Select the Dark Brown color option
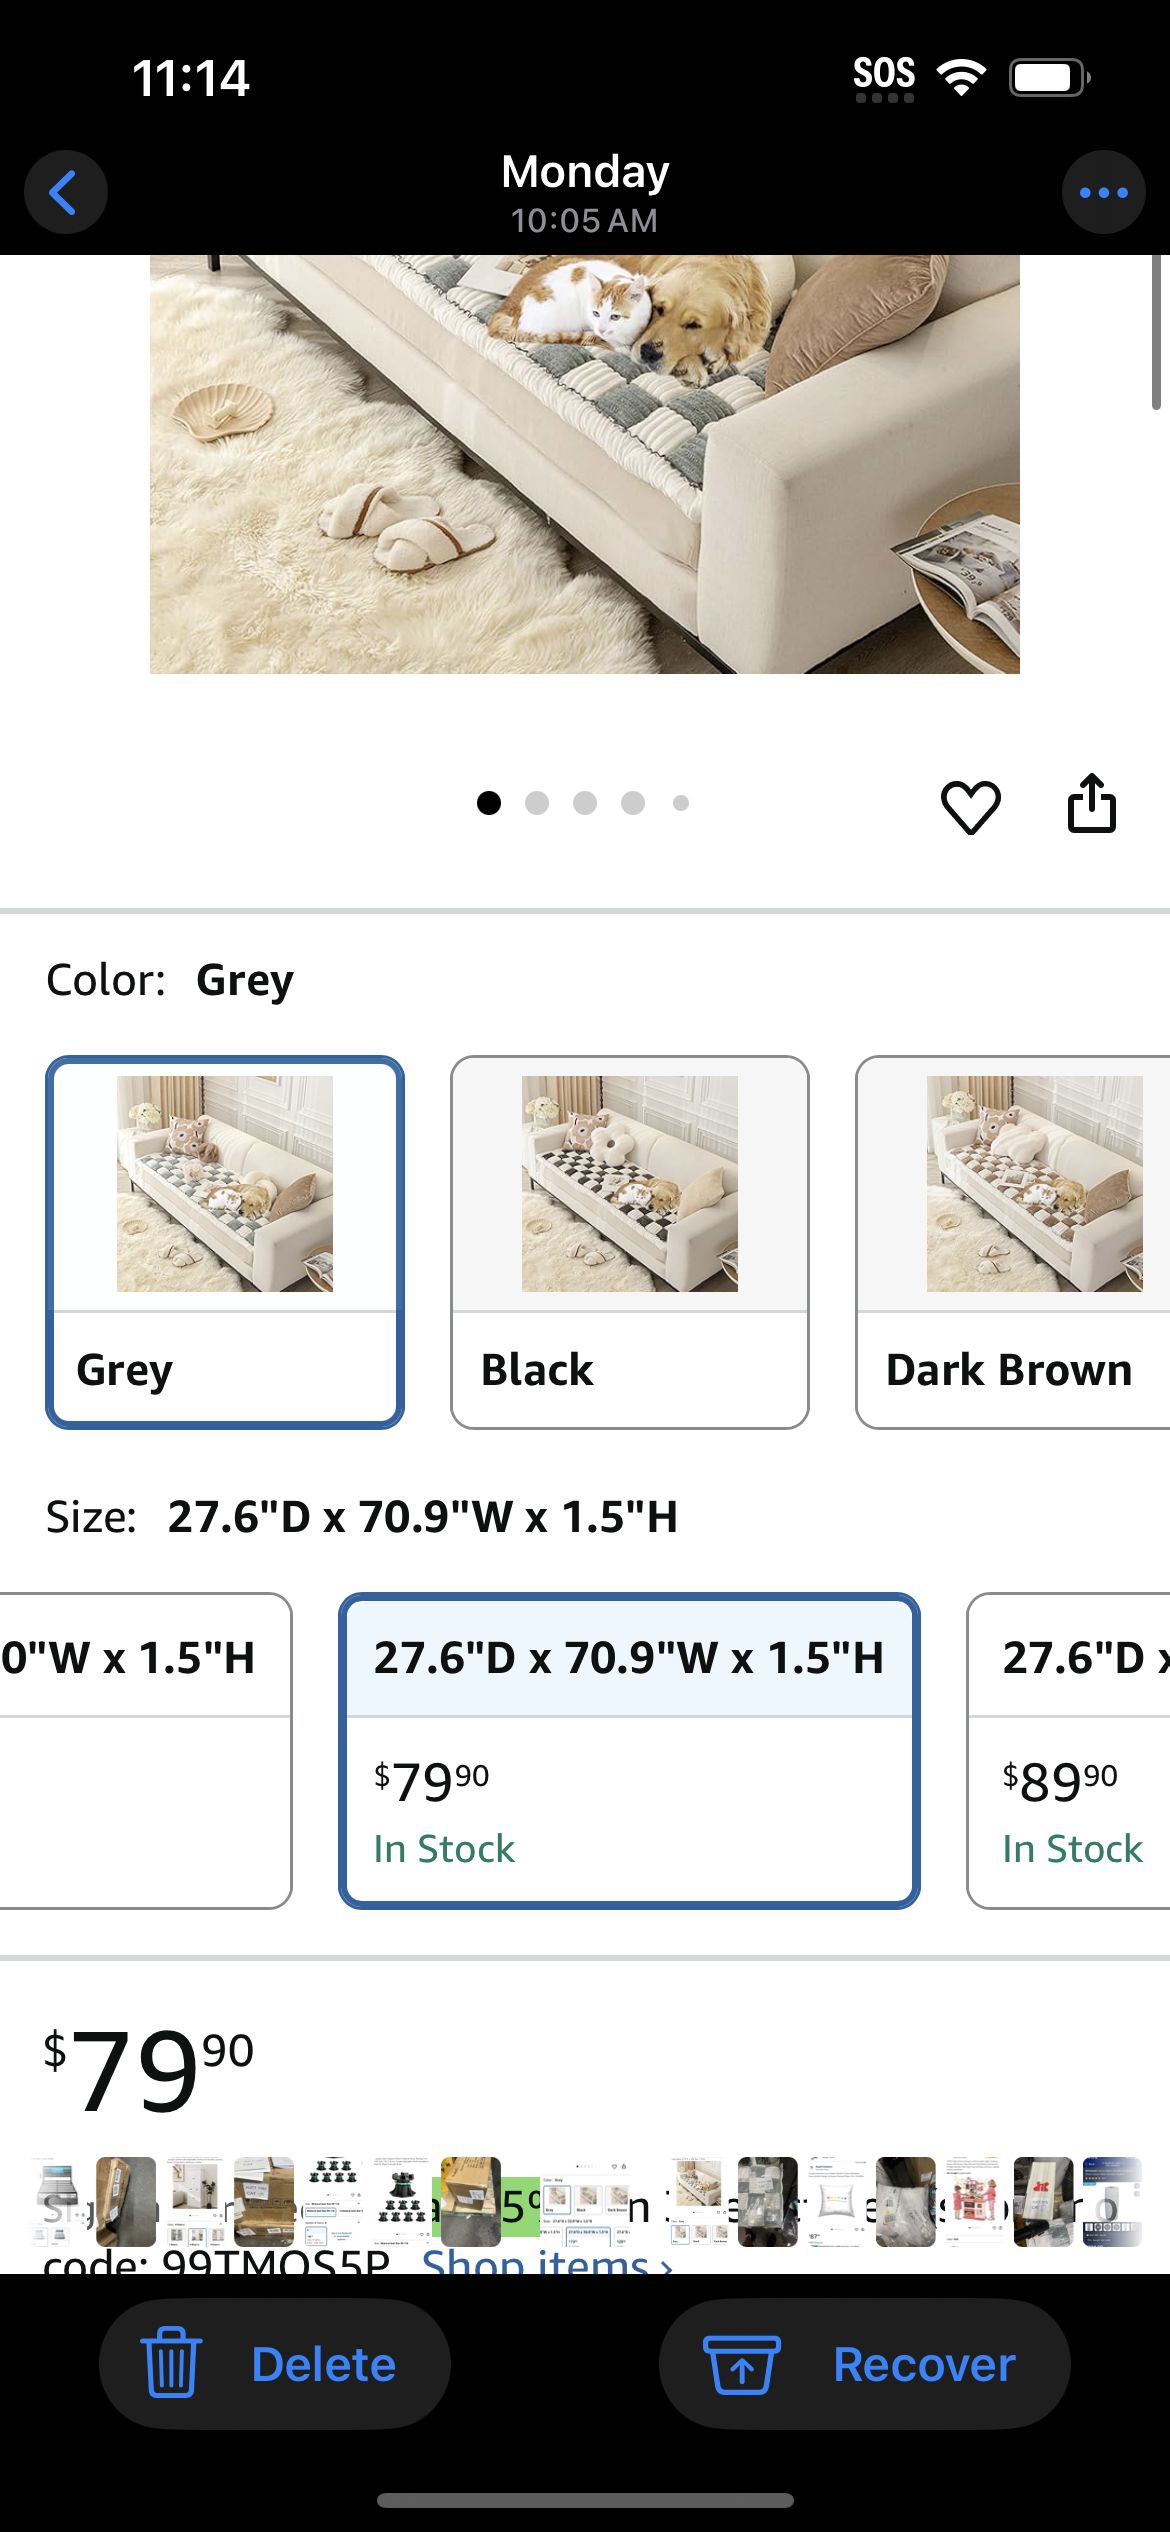 pyautogui.click(x=1013, y=1242)
